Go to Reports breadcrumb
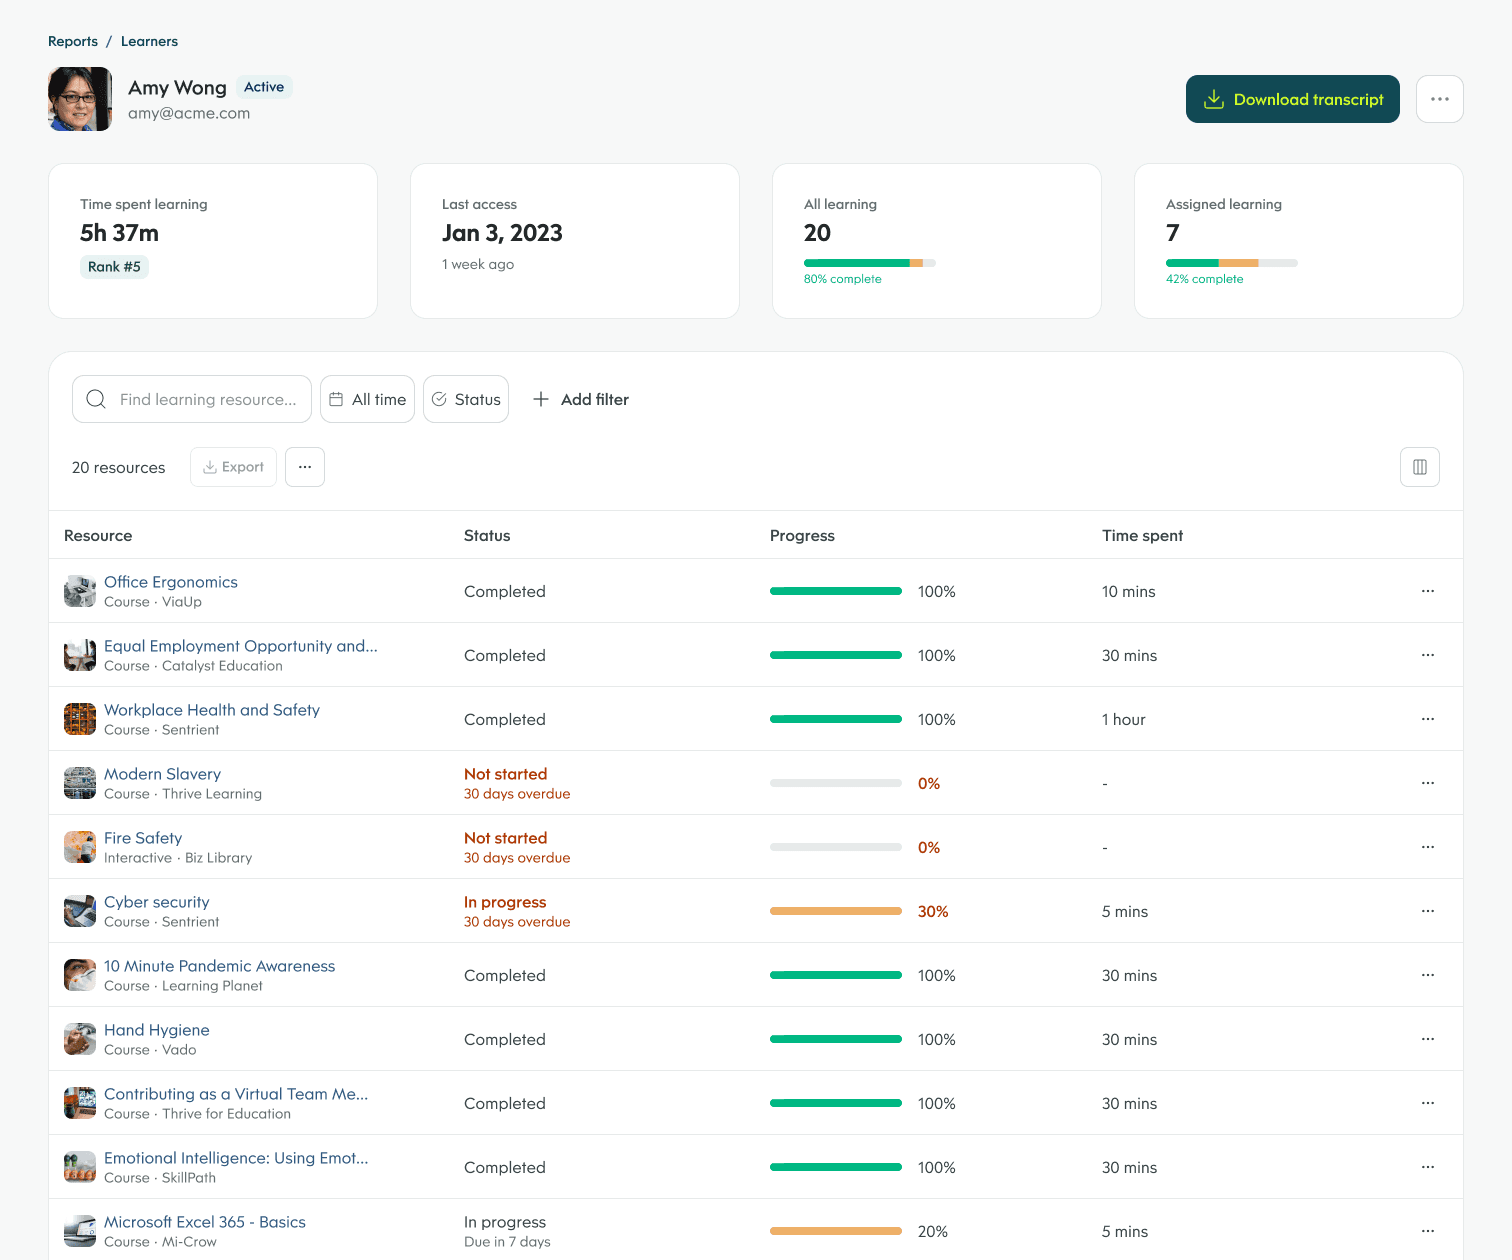The height and width of the screenshot is (1260, 1512). [73, 41]
